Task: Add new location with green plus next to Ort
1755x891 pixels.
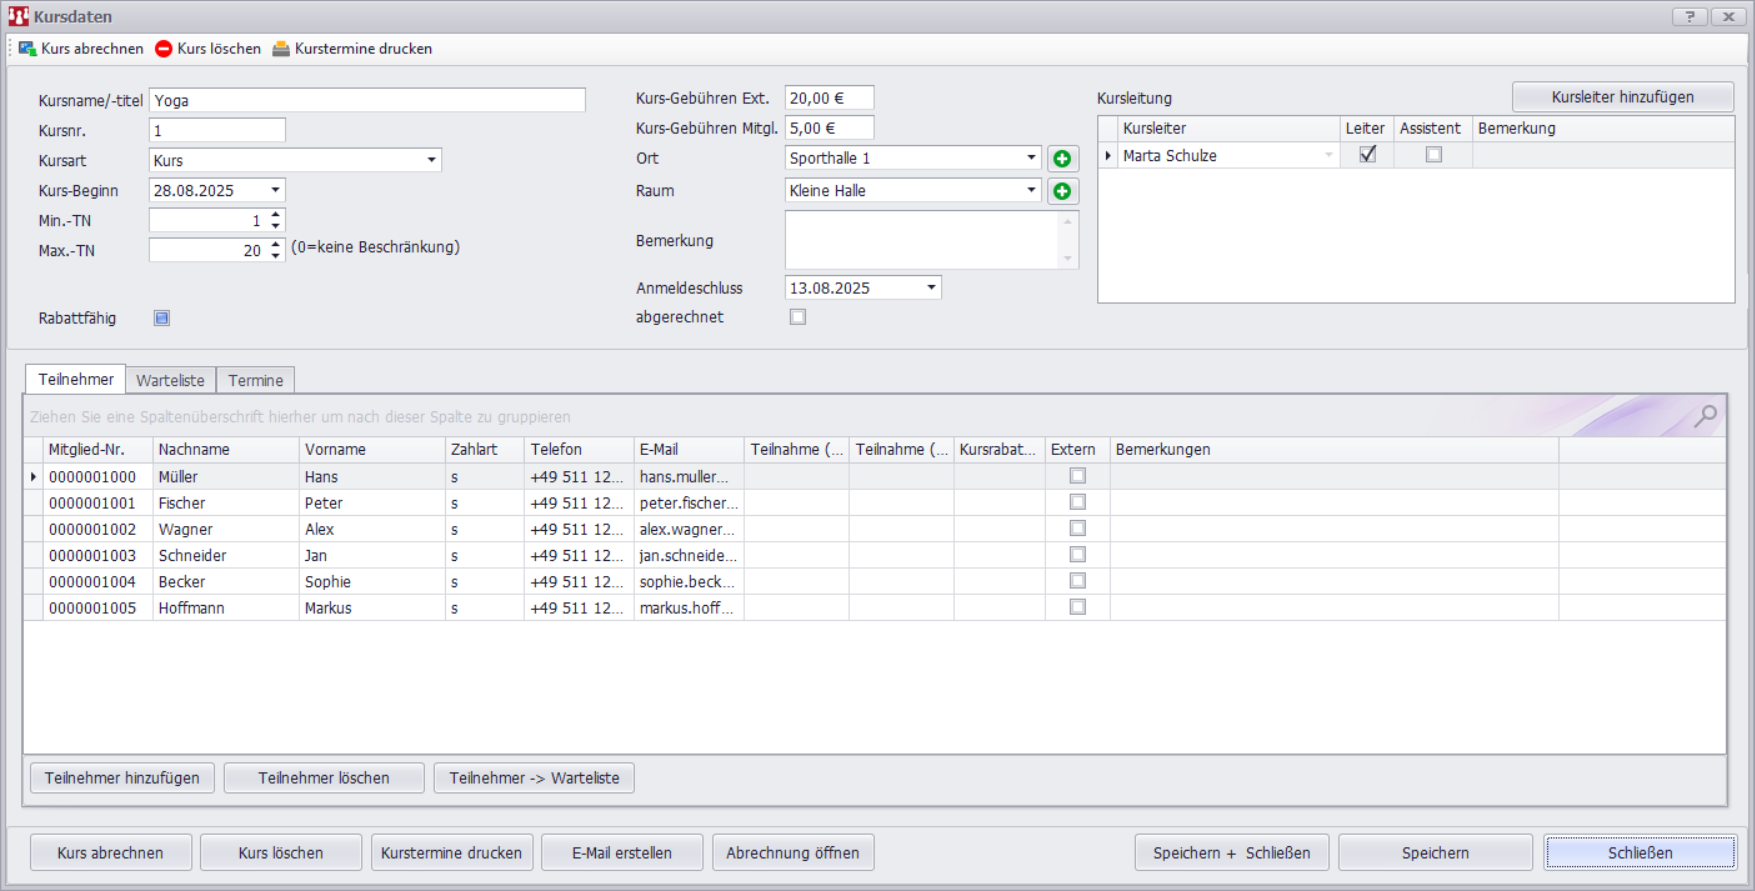Action: [x=1062, y=159]
